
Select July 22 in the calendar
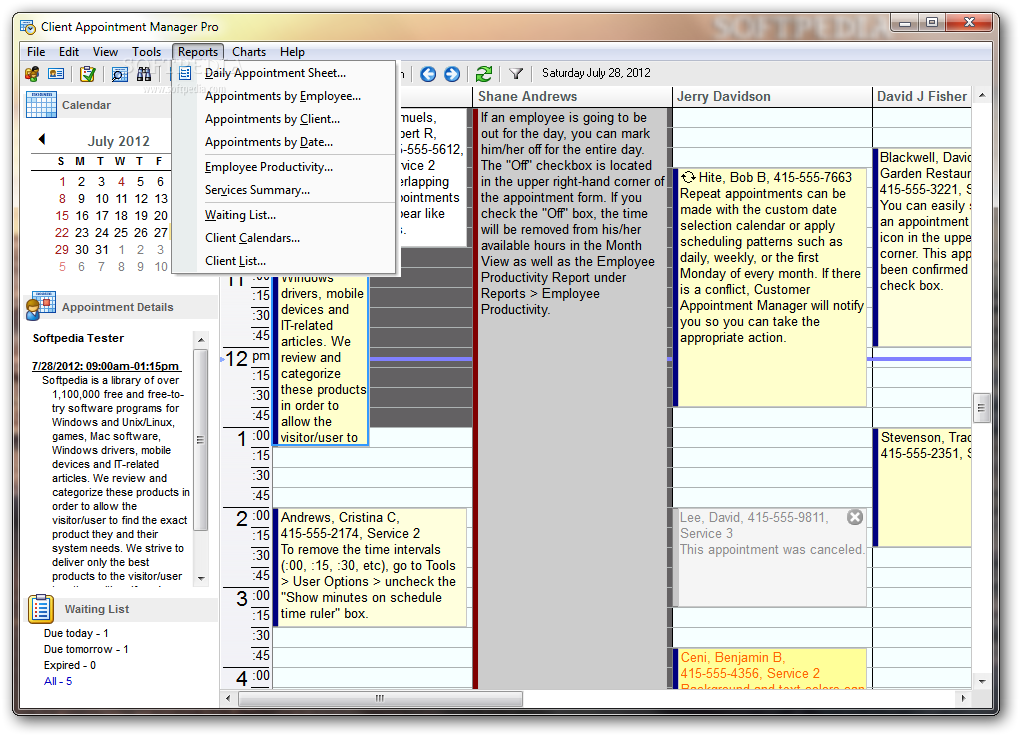pyautogui.click(x=62, y=232)
